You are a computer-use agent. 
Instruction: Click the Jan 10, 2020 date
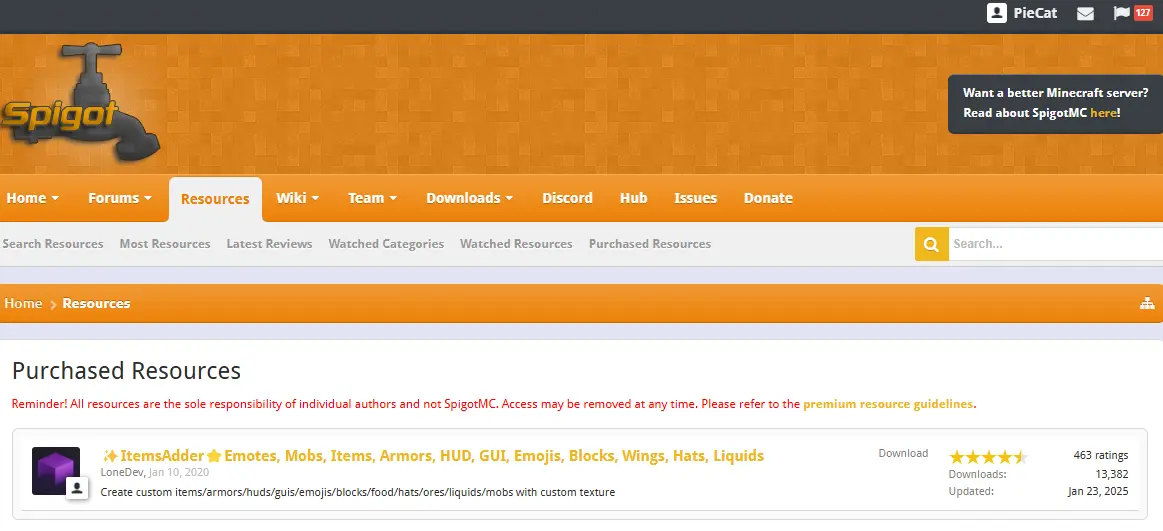(179, 472)
